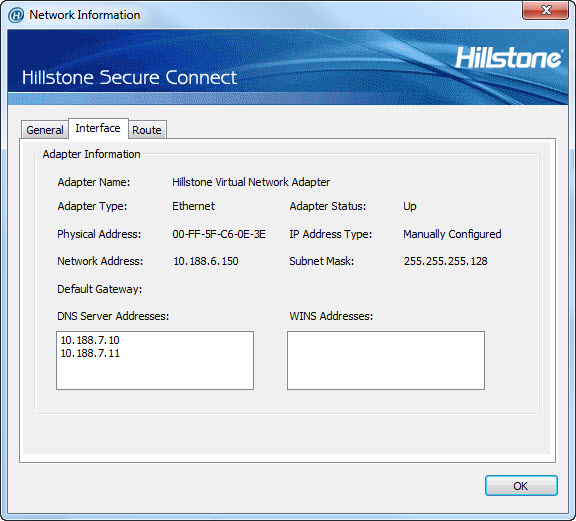The image size is (576, 521).
Task: Click the Adapter Status value Up
Action: point(410,206)
